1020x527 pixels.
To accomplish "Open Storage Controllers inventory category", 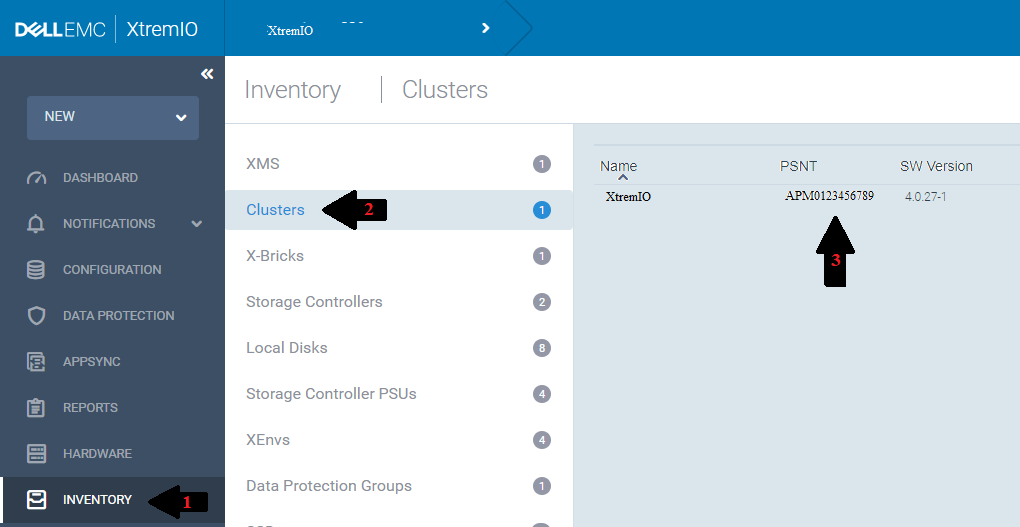I will click(314, 302).
